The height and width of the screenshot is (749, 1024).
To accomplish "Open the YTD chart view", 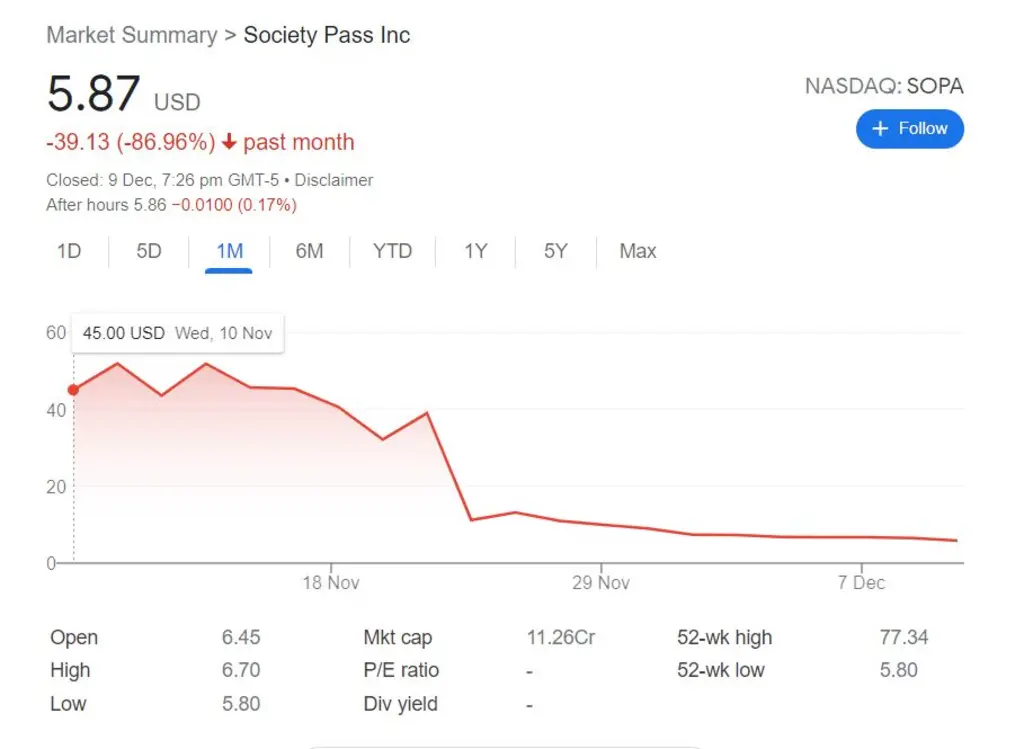I will coord(392,251).
